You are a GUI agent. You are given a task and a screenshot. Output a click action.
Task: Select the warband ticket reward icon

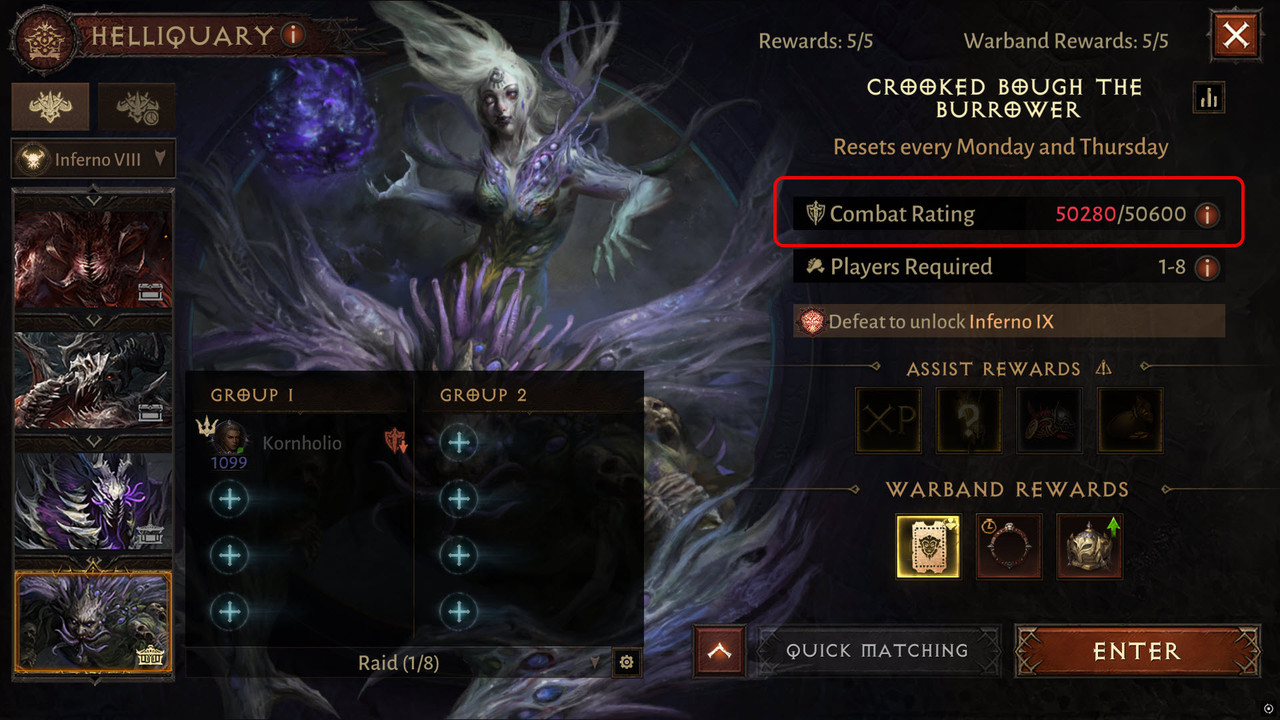tap(928, 546)
